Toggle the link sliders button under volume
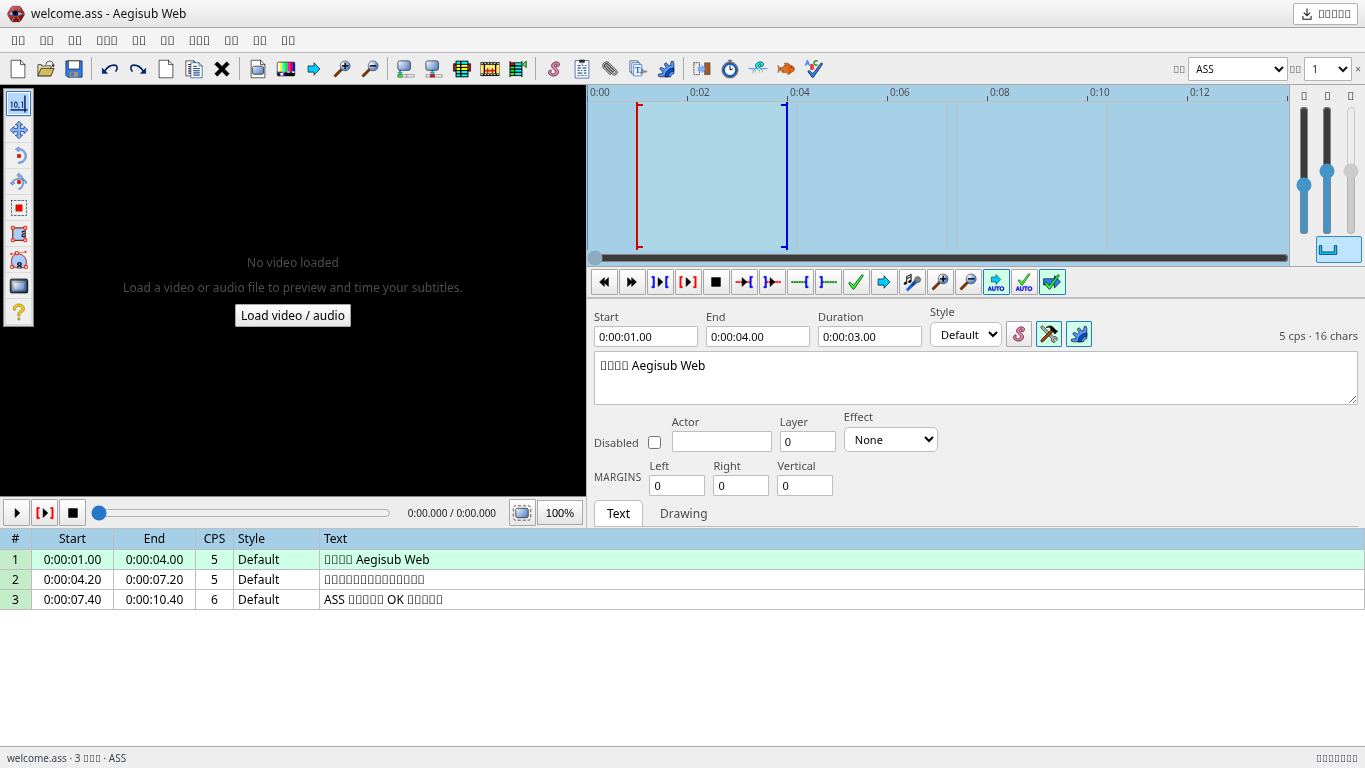 [1338, 249]
